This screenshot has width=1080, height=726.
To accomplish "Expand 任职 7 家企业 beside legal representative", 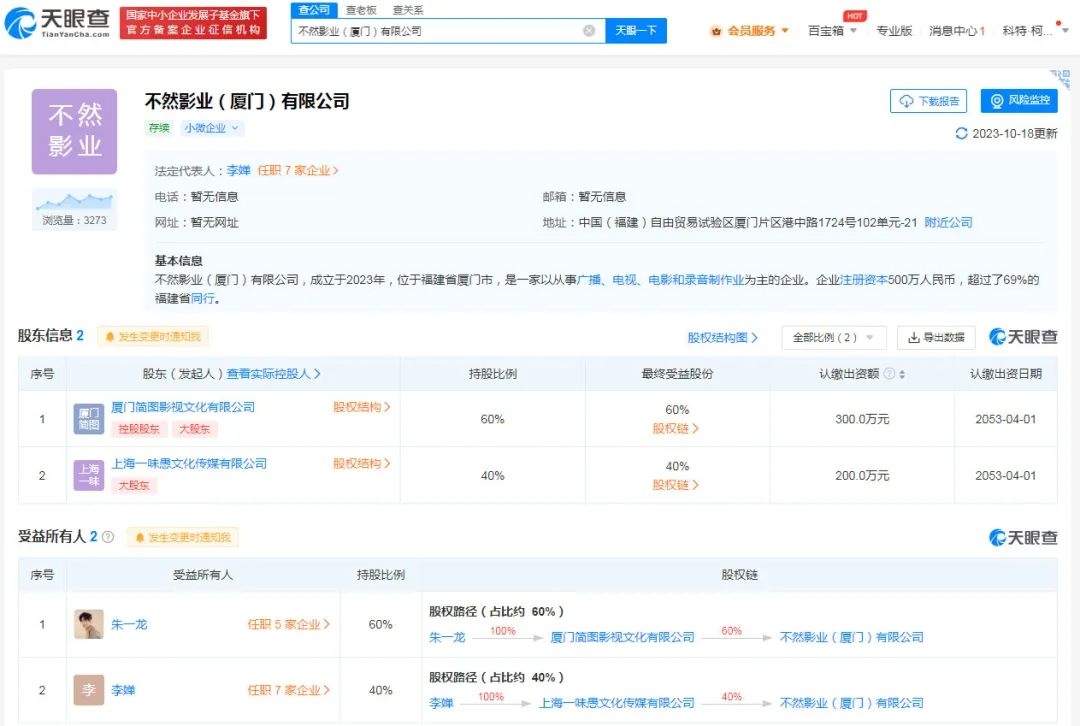I will tap(298, 170).
